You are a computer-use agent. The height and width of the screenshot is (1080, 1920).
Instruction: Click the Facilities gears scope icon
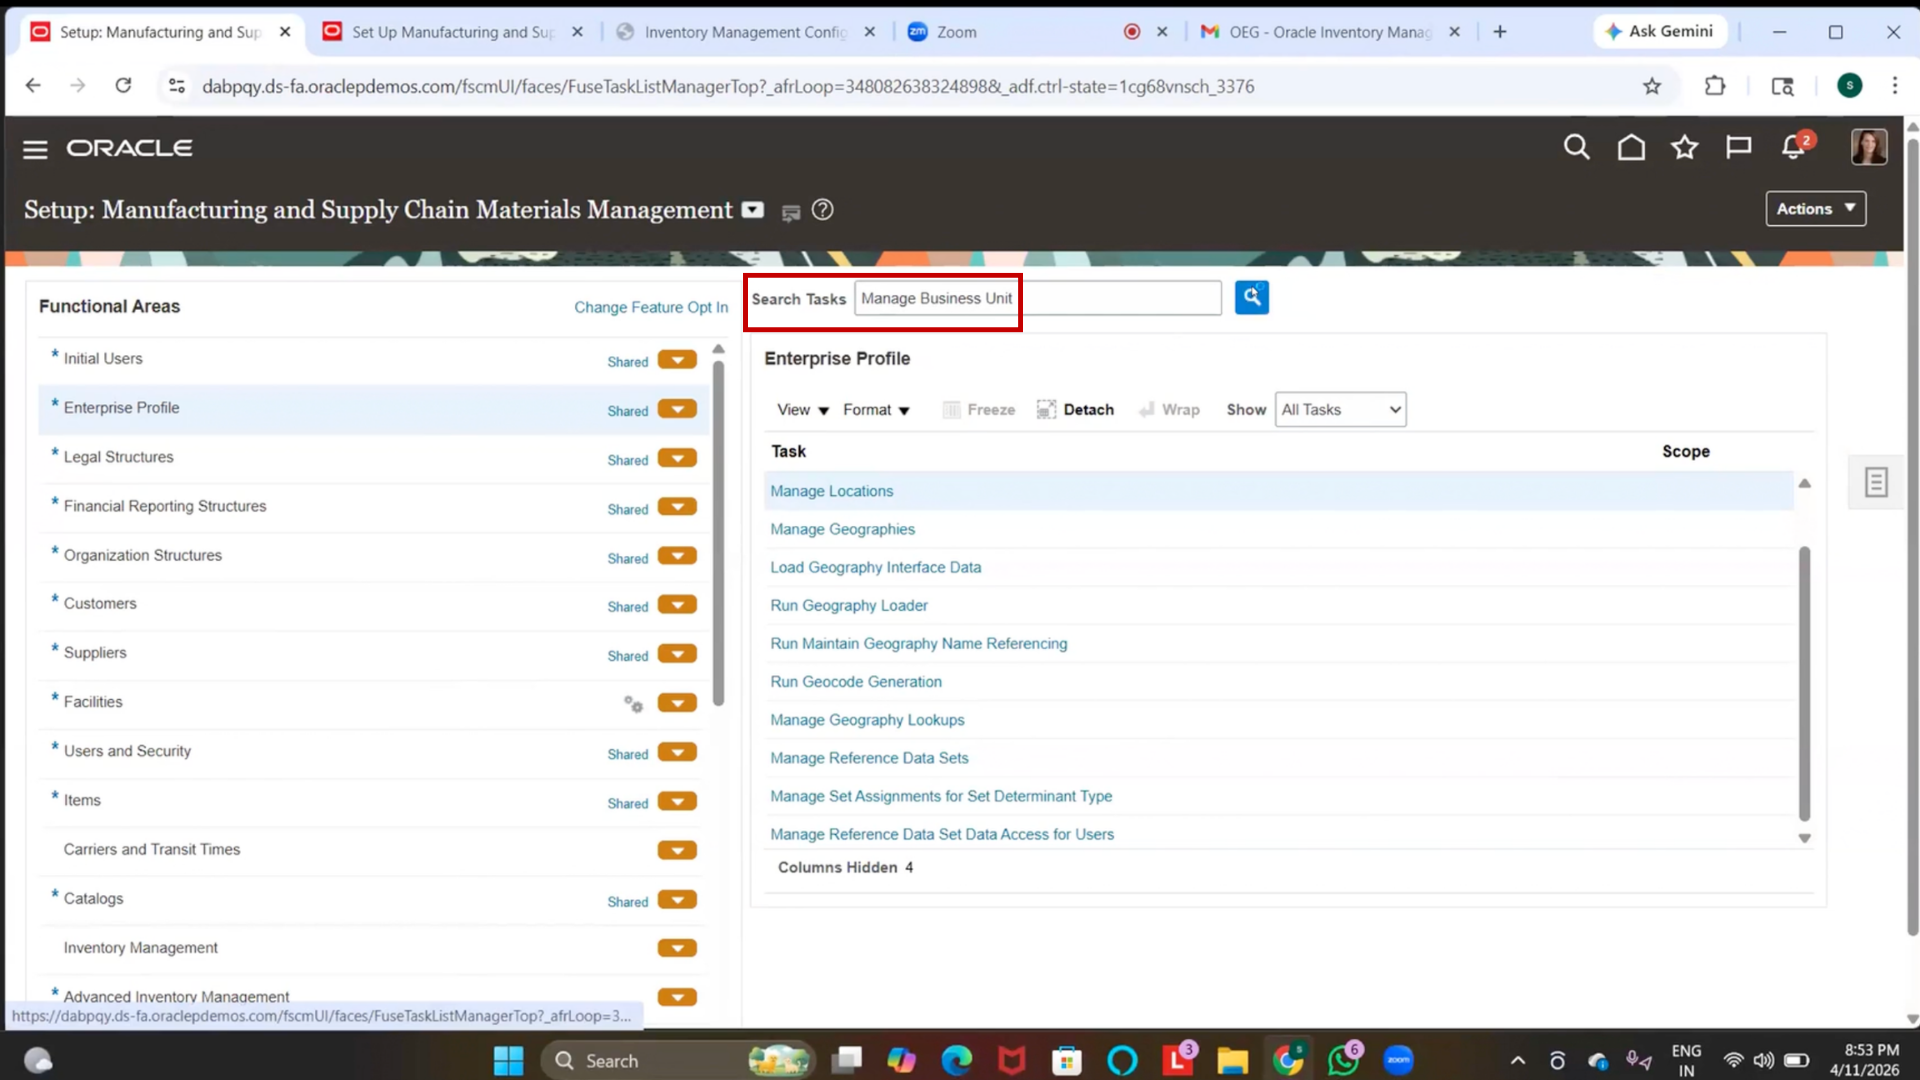coord(633,704)
